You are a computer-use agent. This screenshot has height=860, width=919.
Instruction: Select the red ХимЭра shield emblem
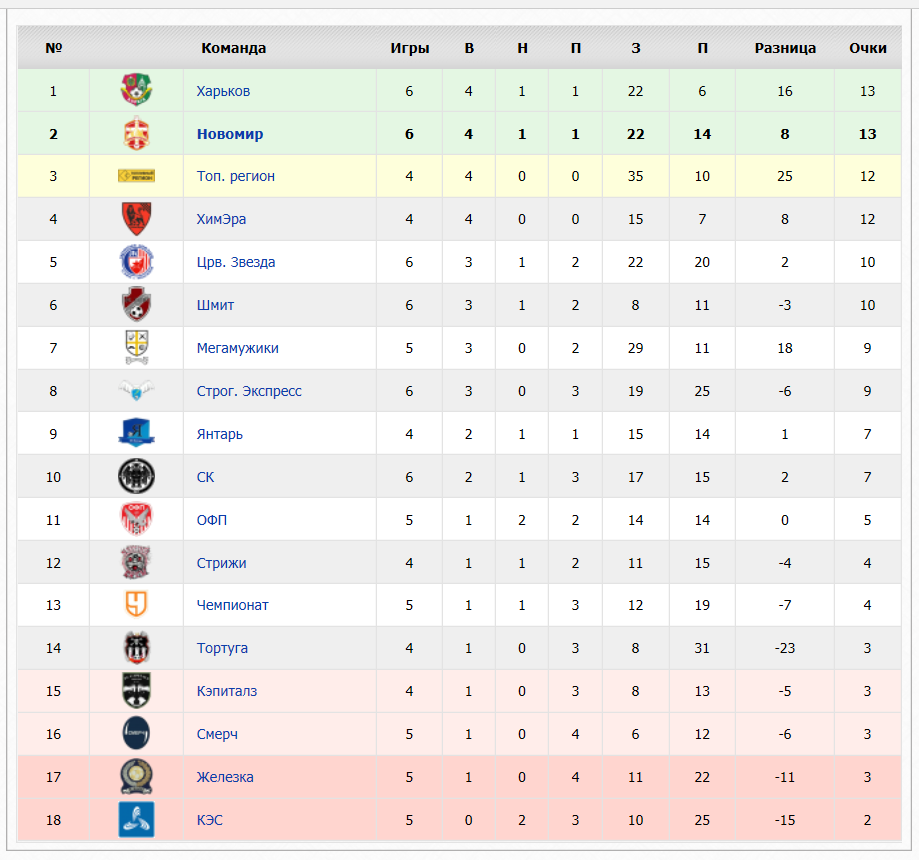pyautogui.click(x=136, y=219)
